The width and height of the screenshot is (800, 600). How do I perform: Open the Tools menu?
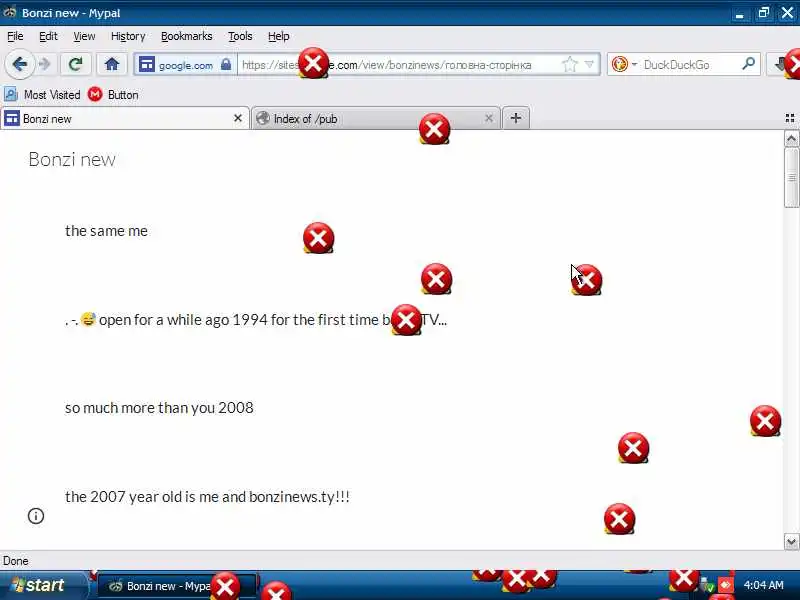240,36
